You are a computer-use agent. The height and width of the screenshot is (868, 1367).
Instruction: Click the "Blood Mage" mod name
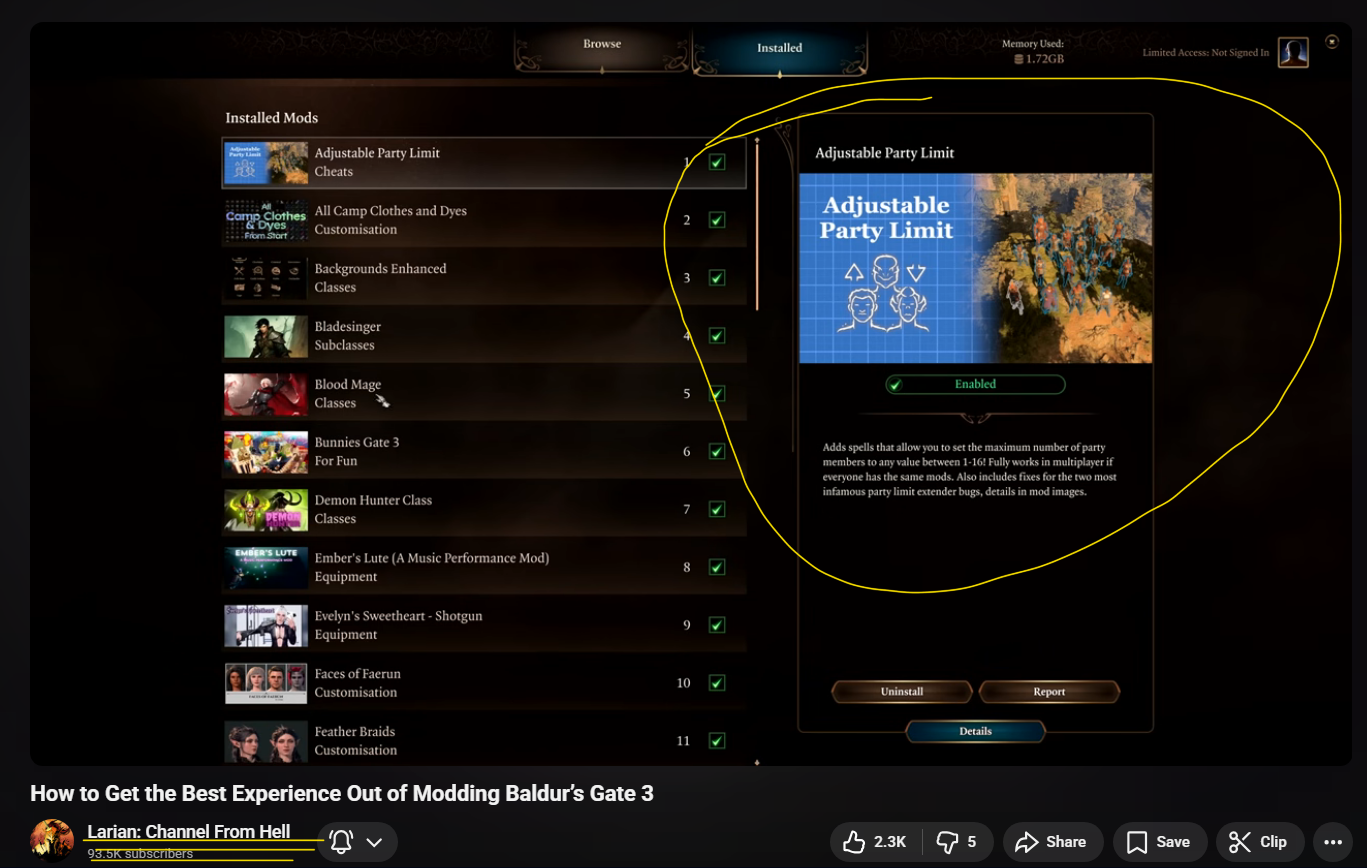point(348,385)
